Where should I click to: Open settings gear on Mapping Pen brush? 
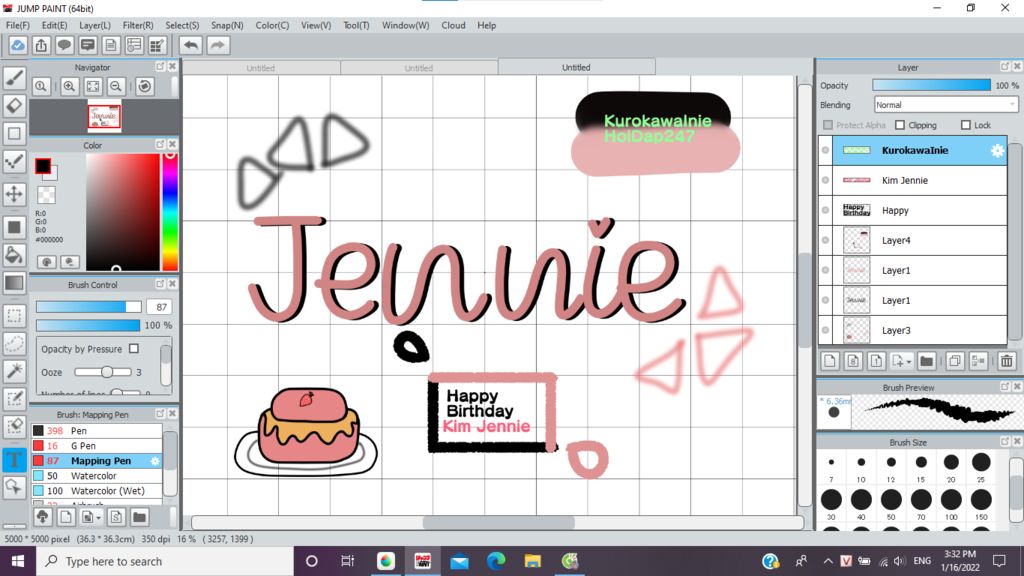click(x=155, y=461)
